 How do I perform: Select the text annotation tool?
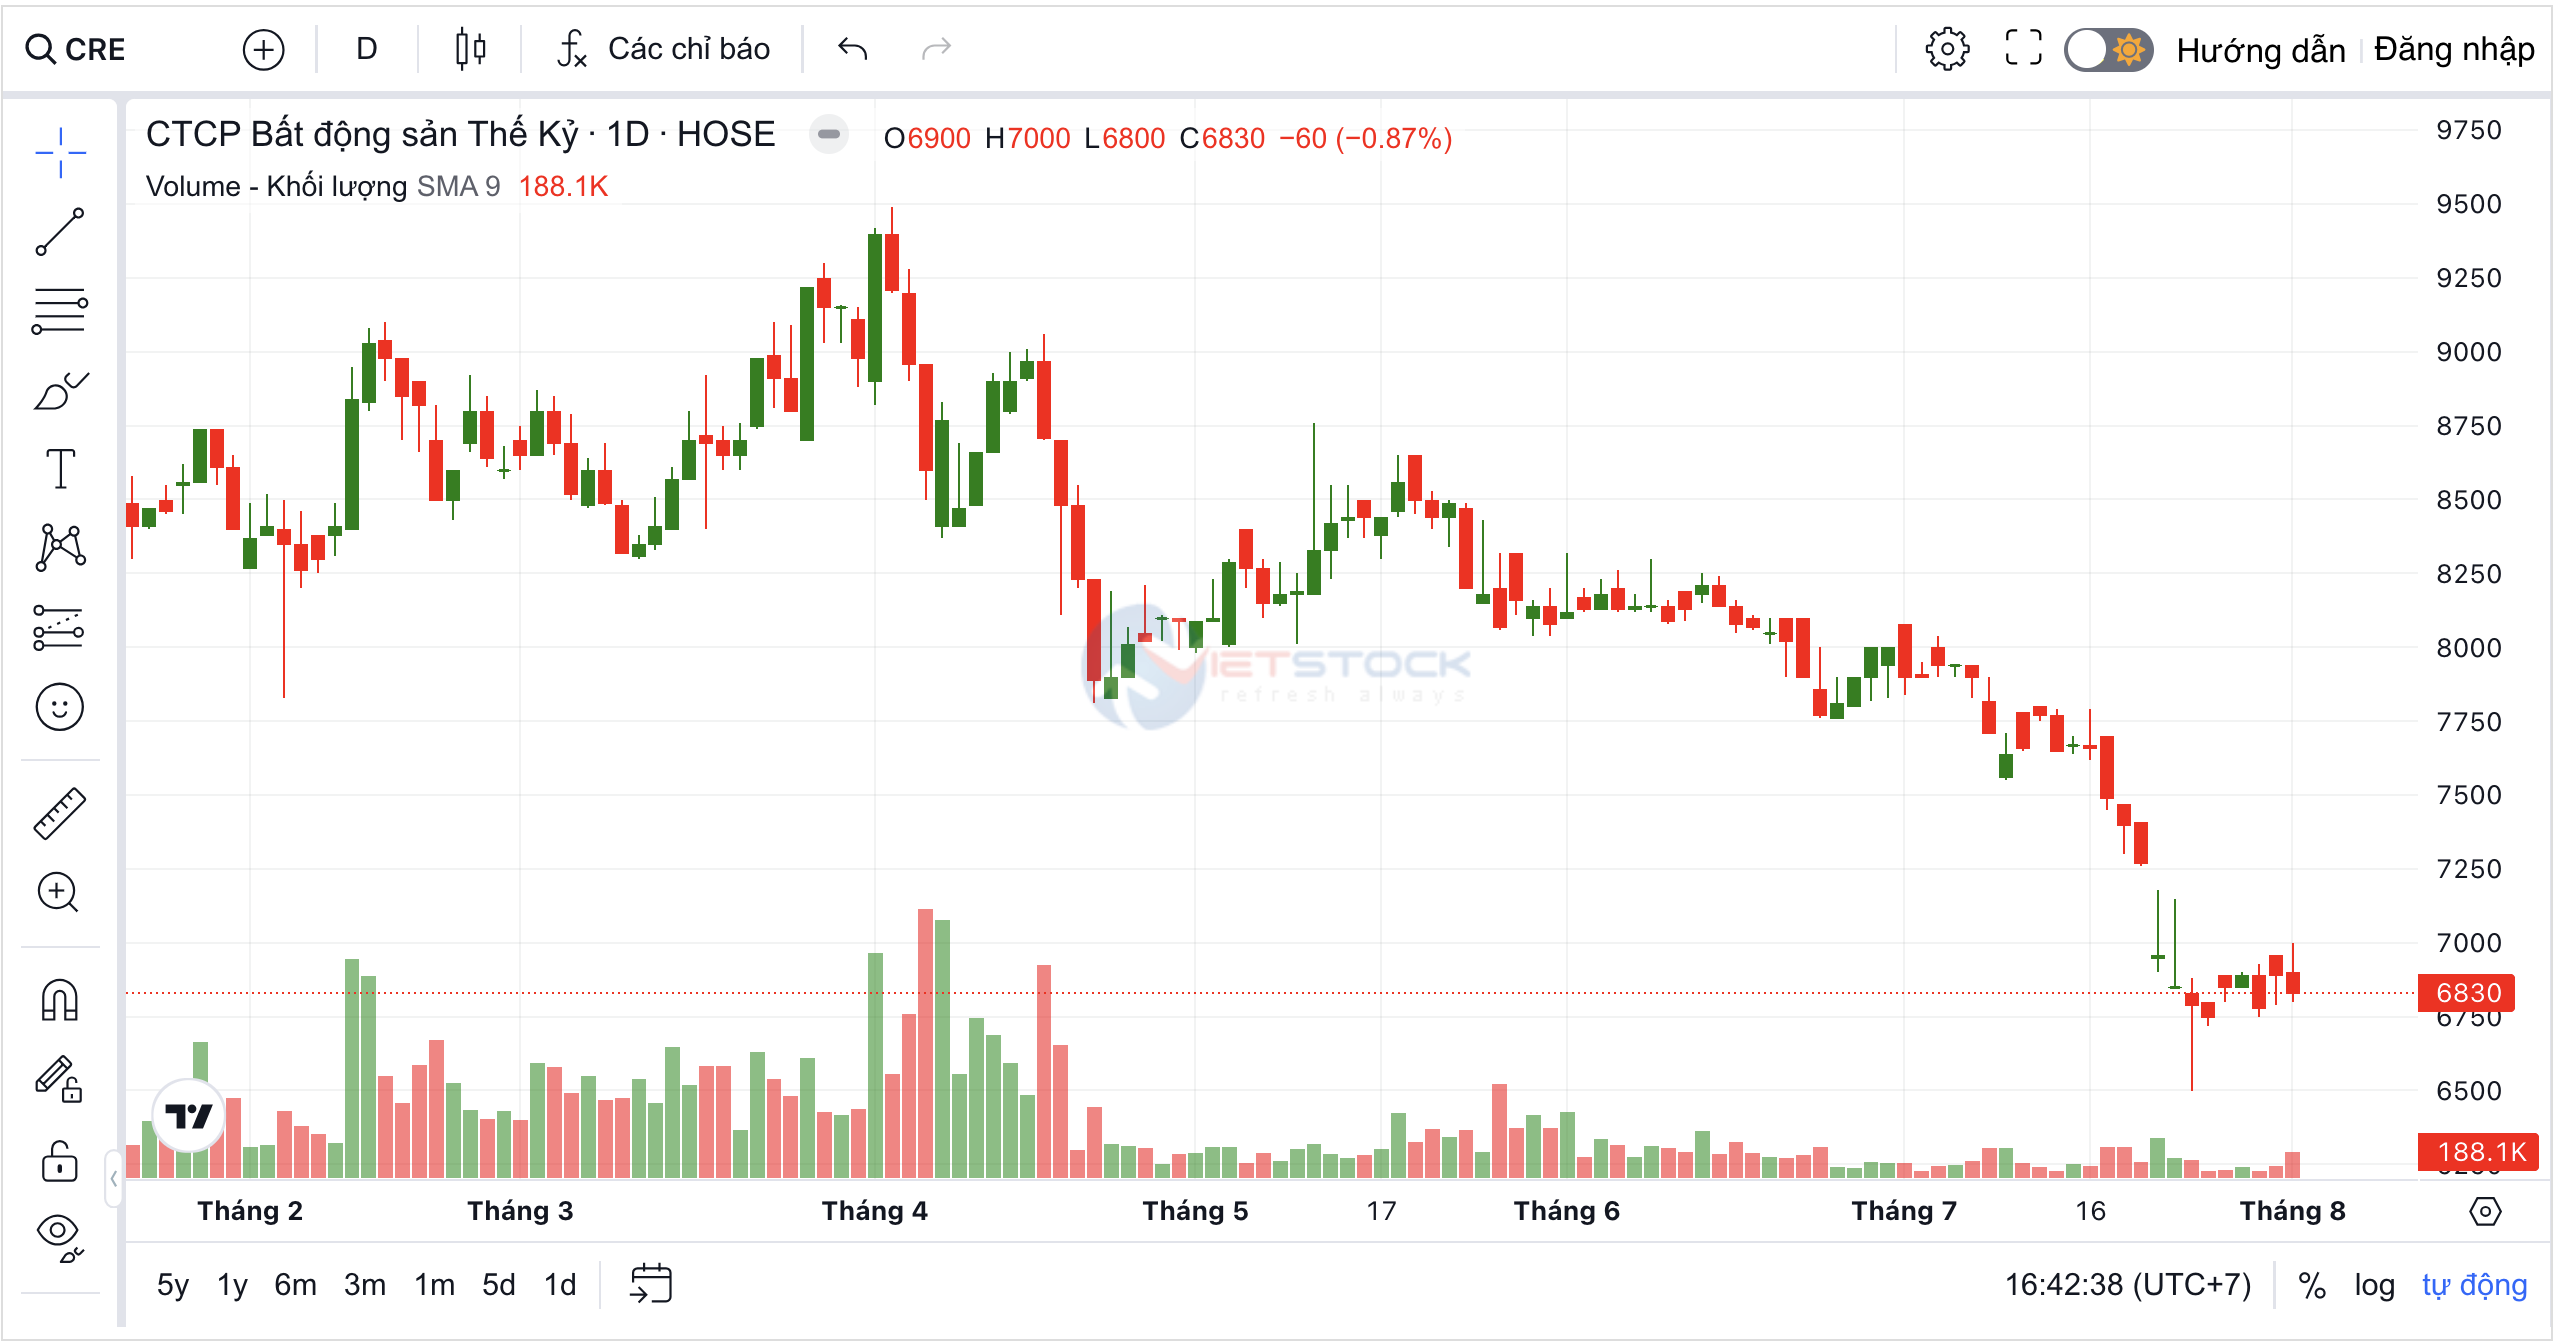[60, 468]
